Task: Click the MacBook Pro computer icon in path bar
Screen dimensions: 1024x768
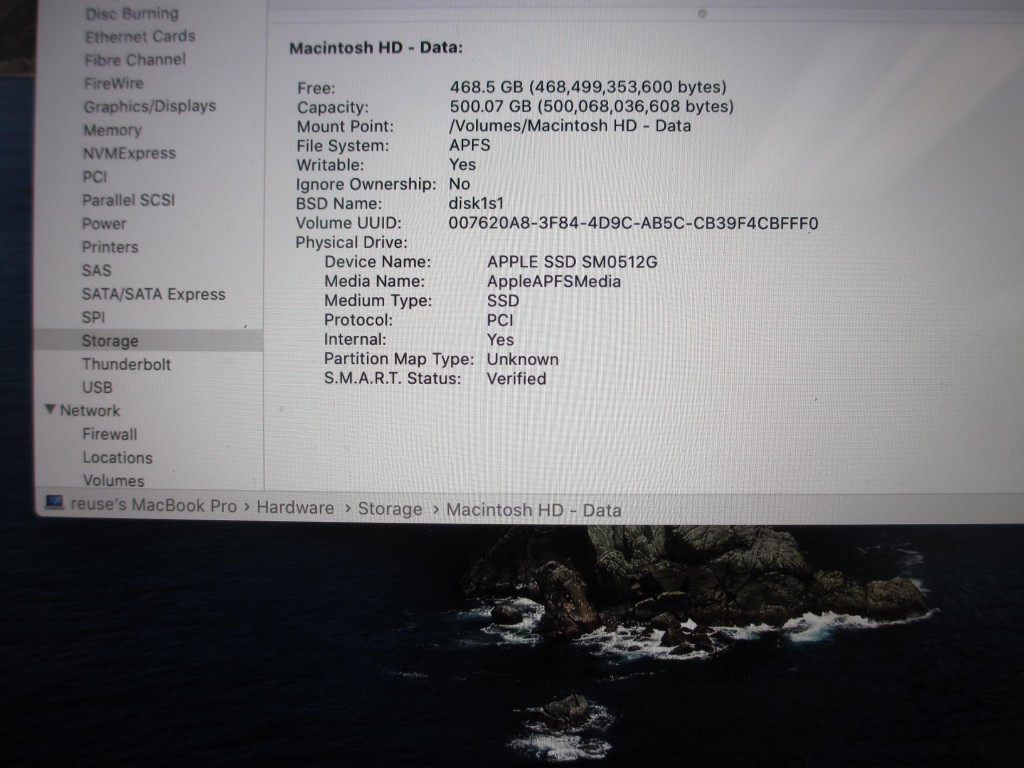Action: tap(54, 503)
